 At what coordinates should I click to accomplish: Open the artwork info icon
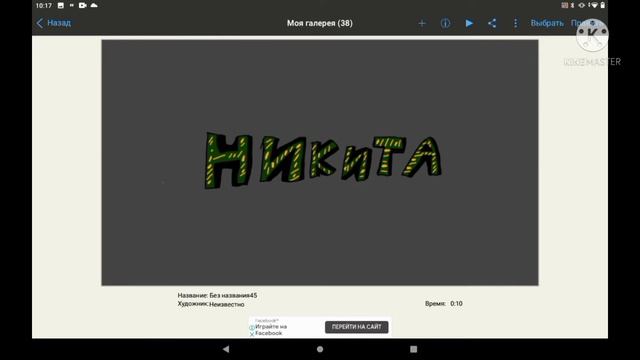coord(445,23)
